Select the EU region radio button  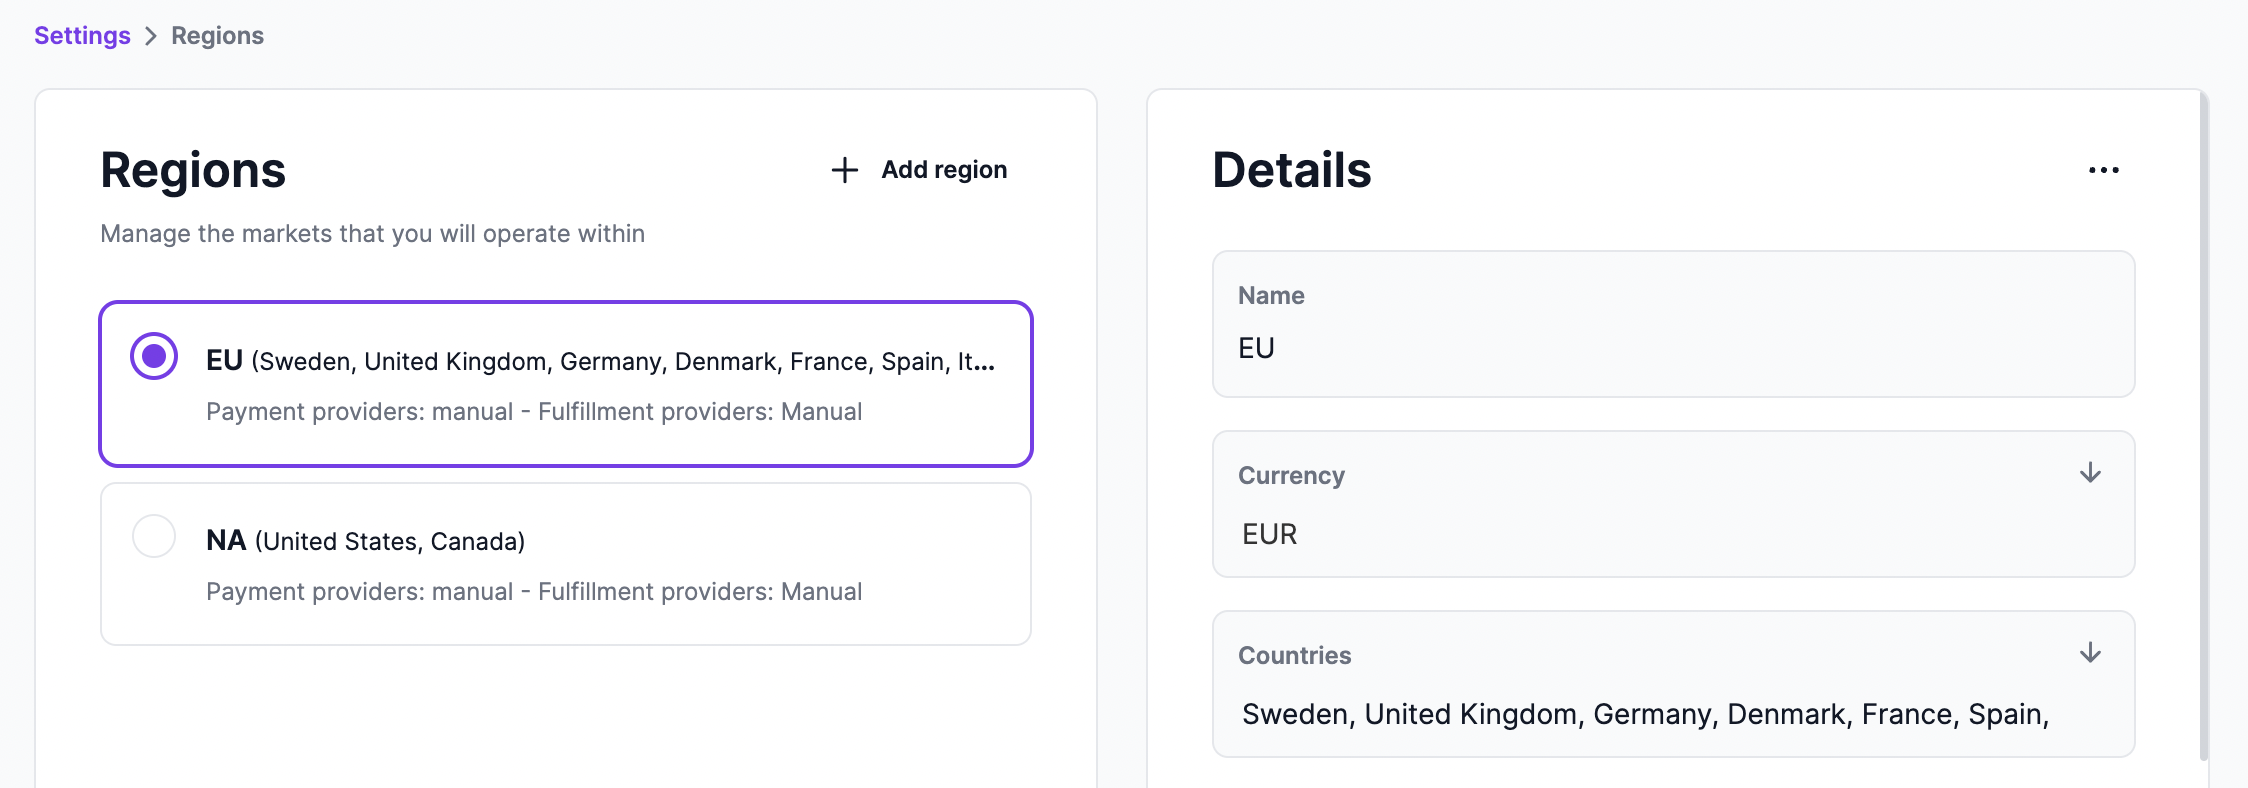click(153, 355)
